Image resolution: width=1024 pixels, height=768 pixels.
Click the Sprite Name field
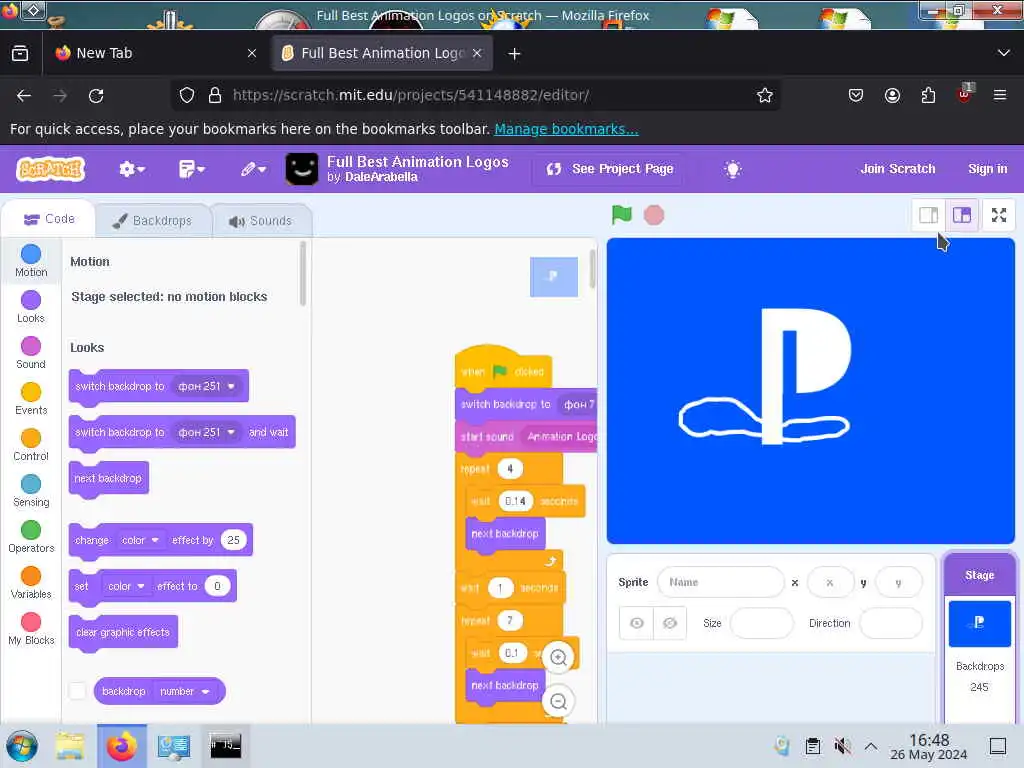click(720, 582)
